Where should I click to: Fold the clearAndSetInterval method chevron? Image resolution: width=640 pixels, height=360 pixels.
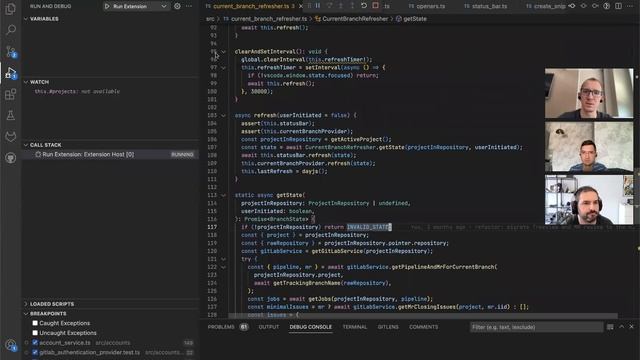click(x=223, y=52)
